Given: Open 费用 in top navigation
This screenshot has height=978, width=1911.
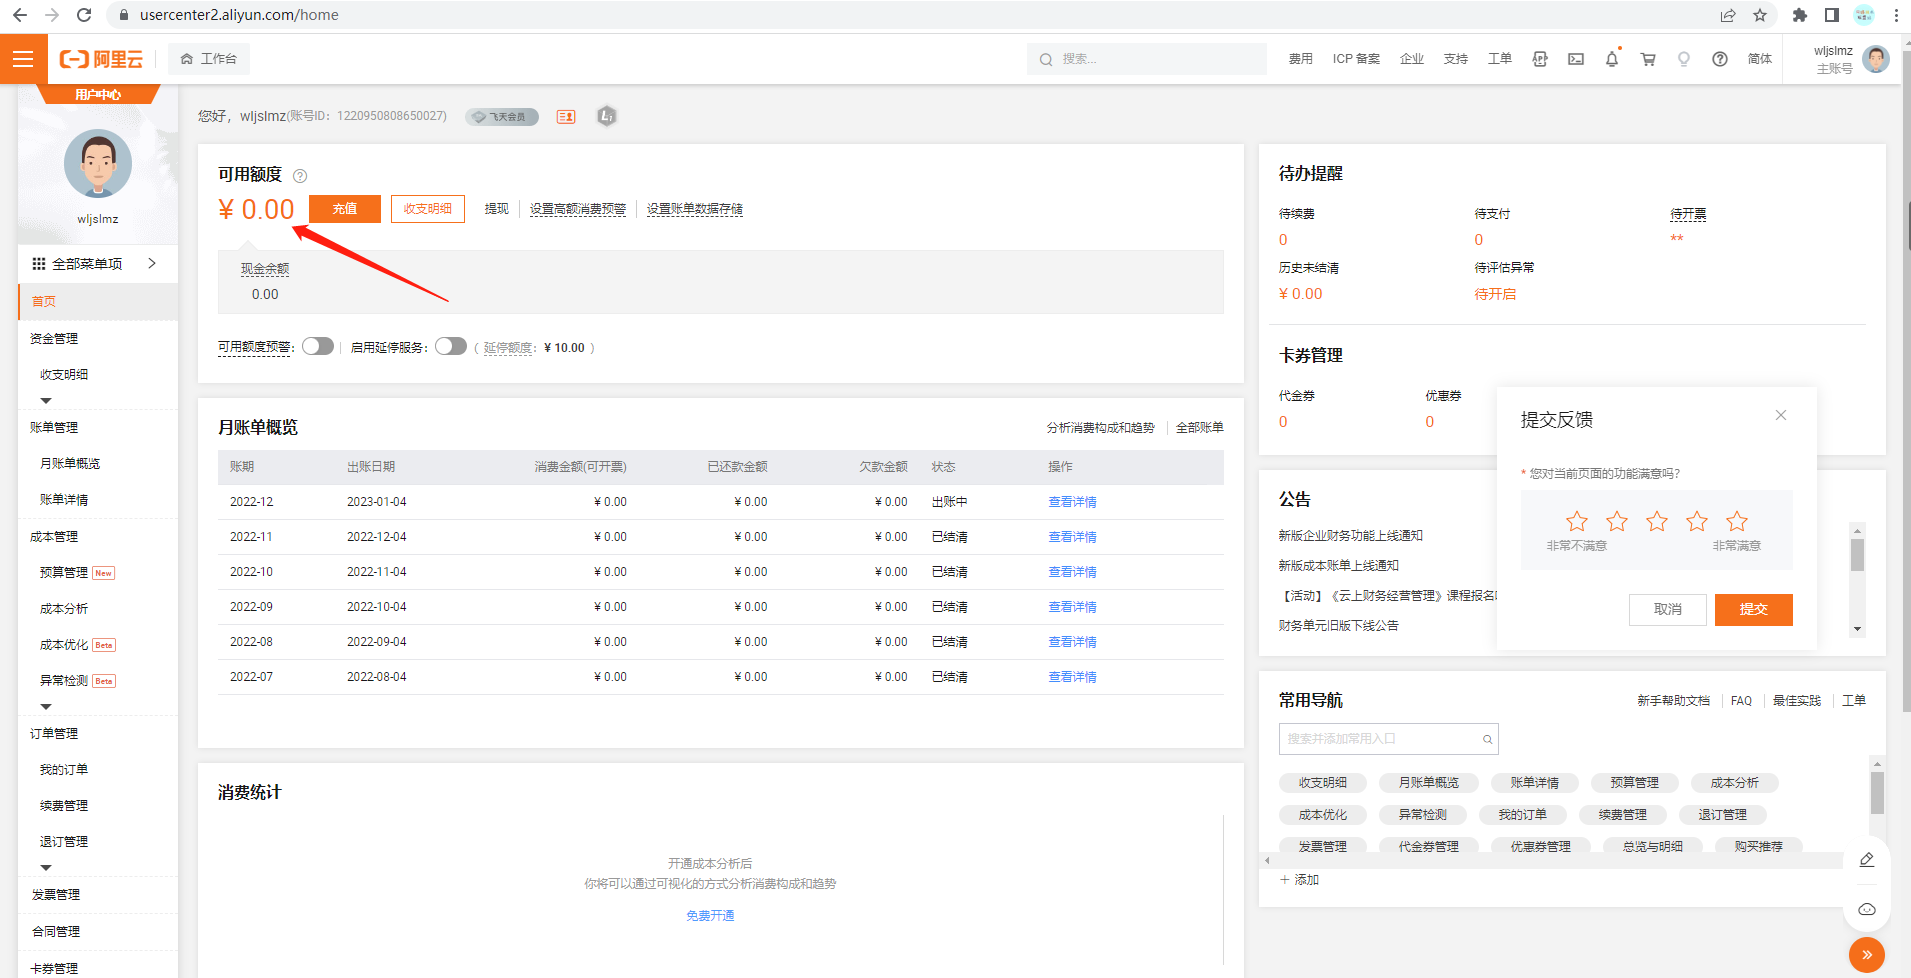Looking at the screenshot, I should (1300, 59).
